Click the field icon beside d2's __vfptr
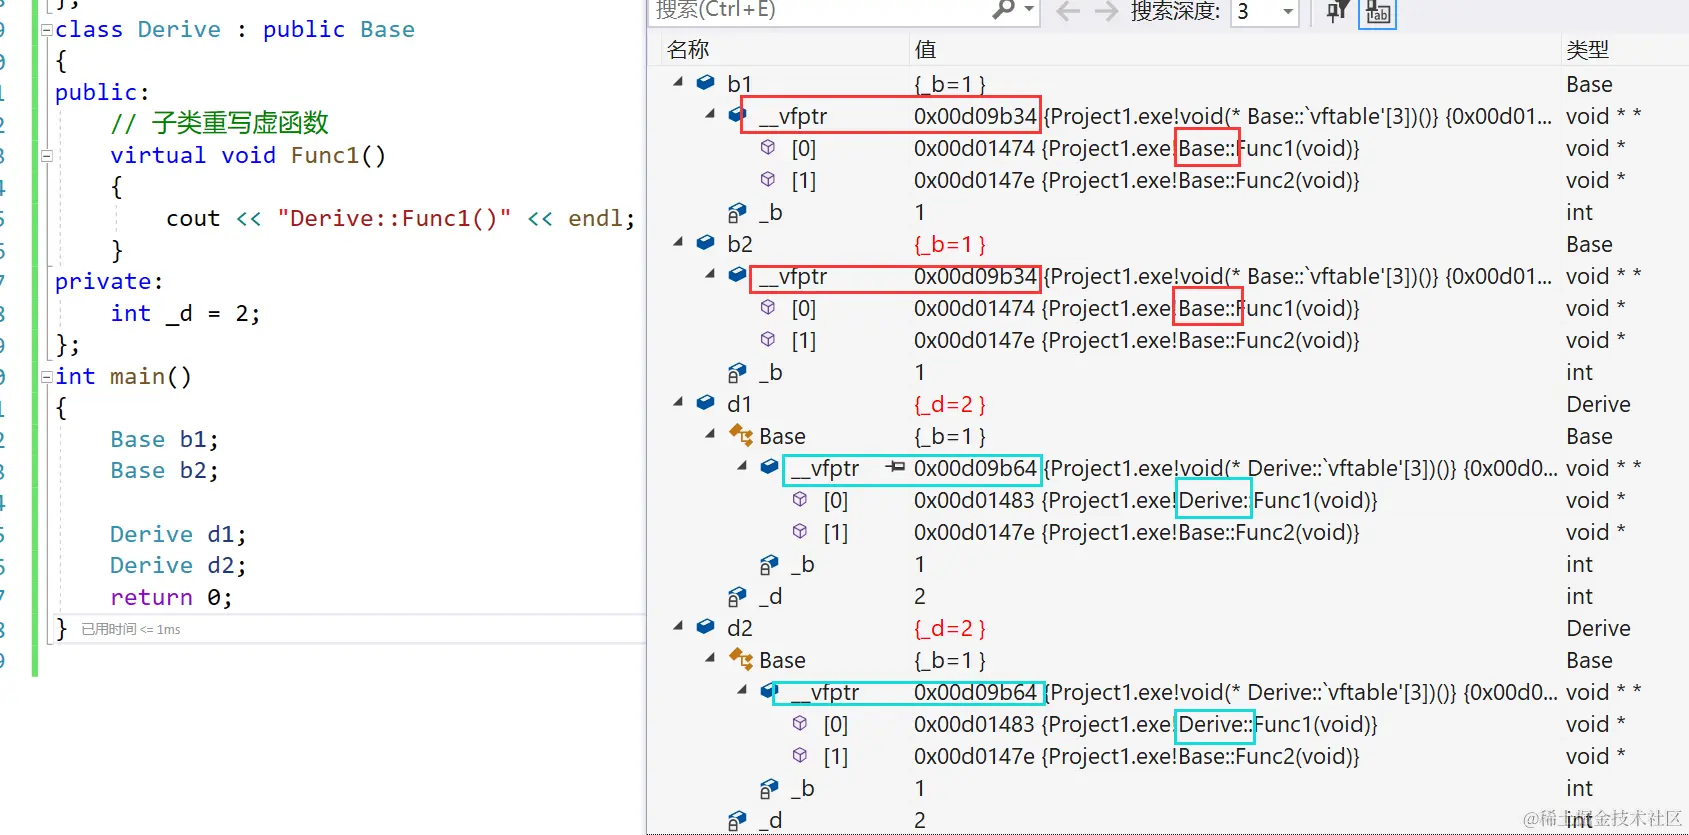The height and width of the screenshot is (835, 1689). pos(770,690)
